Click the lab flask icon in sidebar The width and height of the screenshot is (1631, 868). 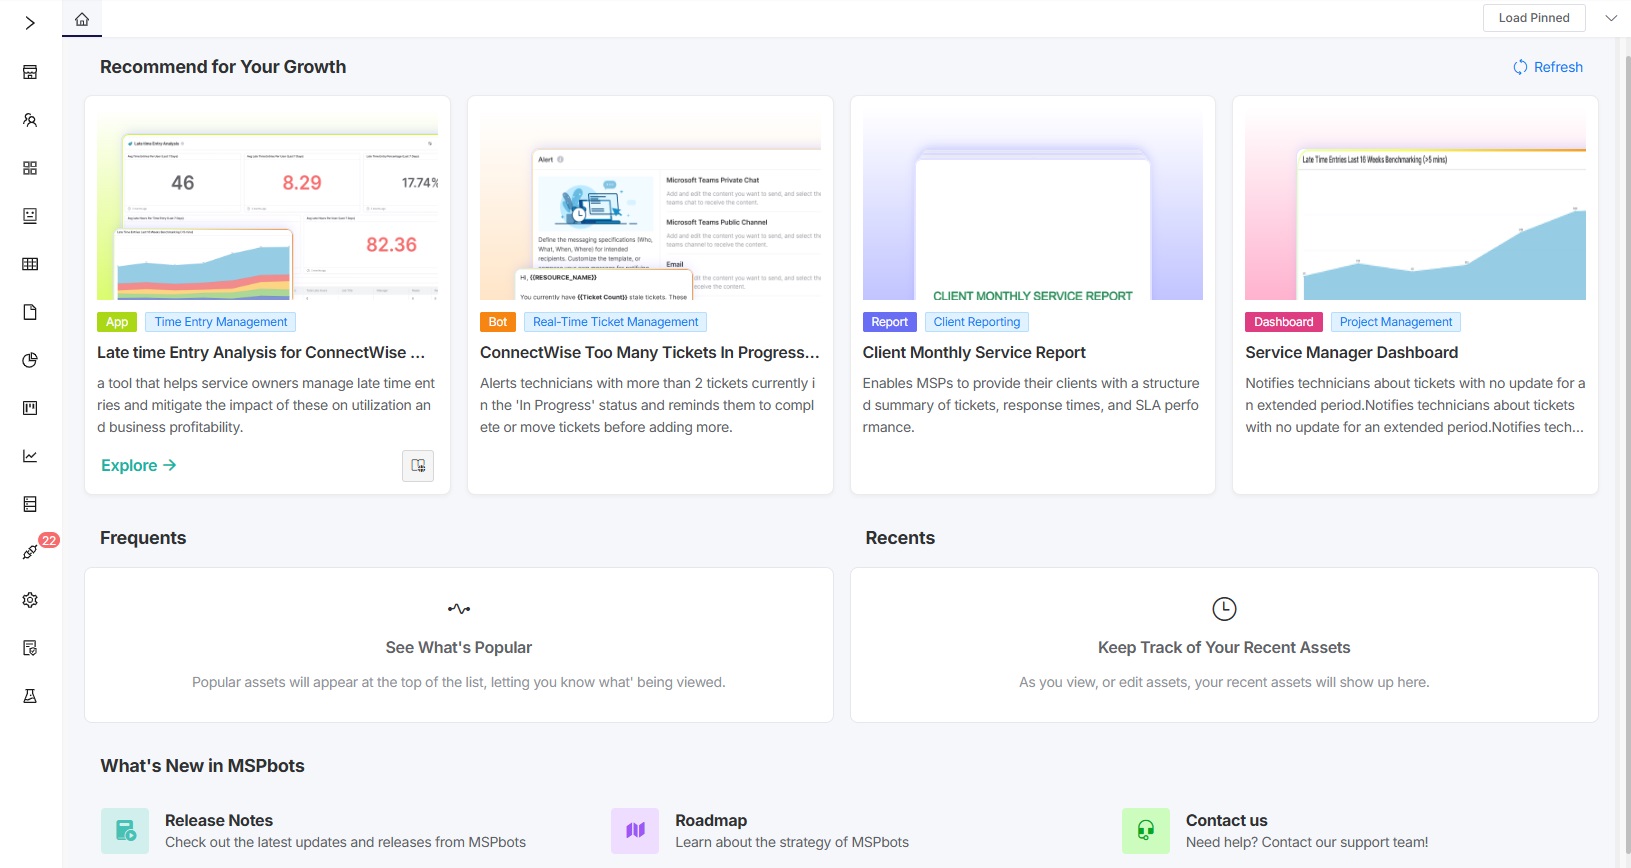pos(30,696)
